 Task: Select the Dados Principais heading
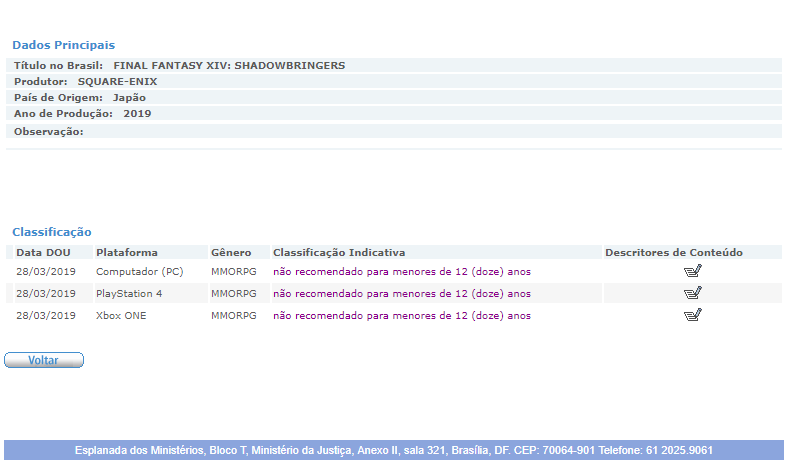pyautogui.click(x=64, y=45)
